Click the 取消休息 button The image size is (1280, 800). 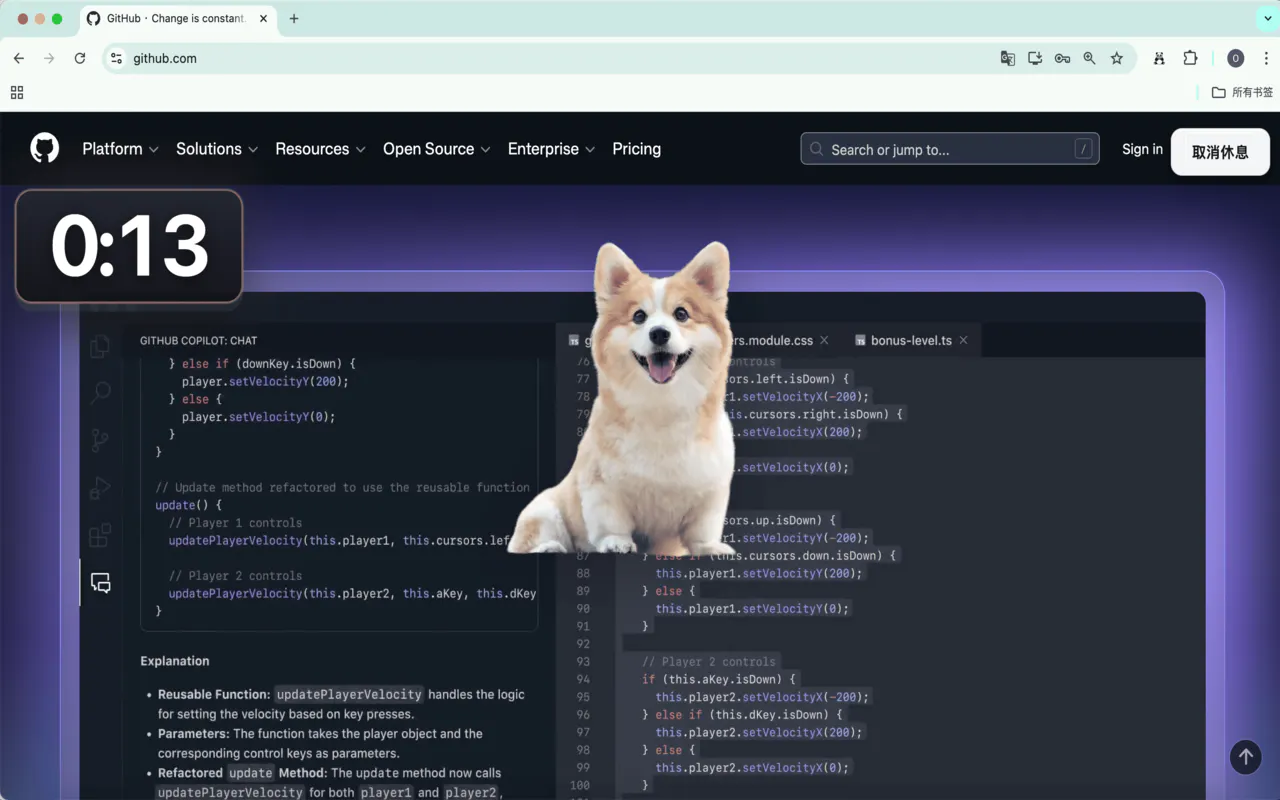click(x=1220, y=152)
